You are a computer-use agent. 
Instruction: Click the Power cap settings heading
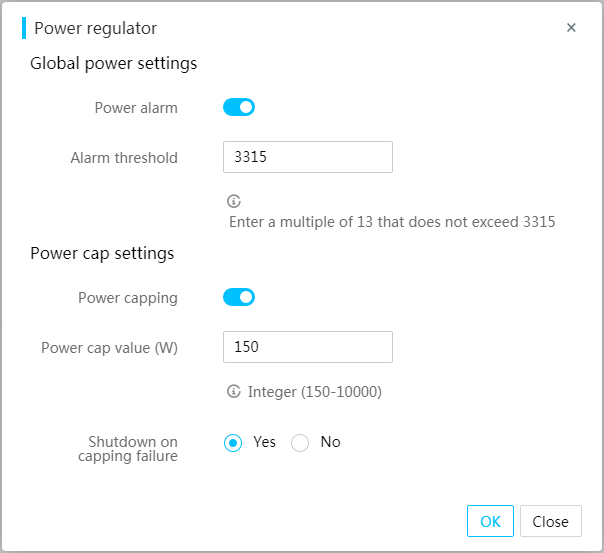click(x=102, y=254)
